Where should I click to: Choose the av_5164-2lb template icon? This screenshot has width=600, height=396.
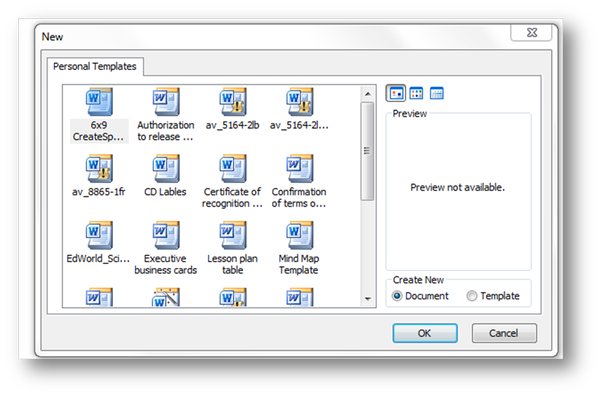tap(233, 102)
